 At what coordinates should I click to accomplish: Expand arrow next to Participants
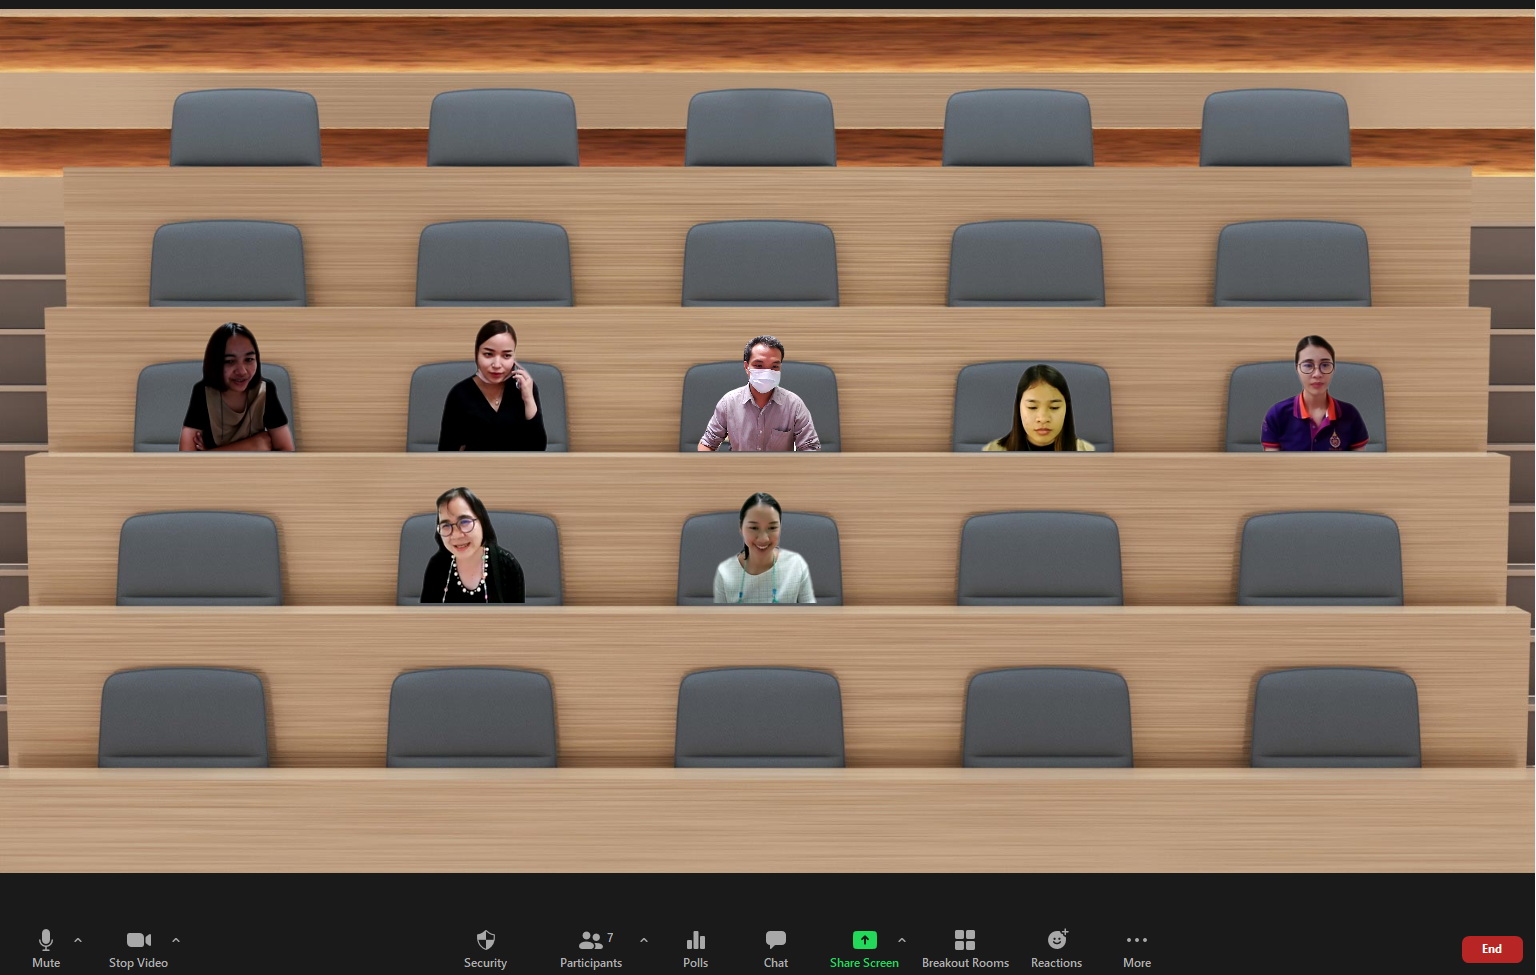click(x=644, y=940)
